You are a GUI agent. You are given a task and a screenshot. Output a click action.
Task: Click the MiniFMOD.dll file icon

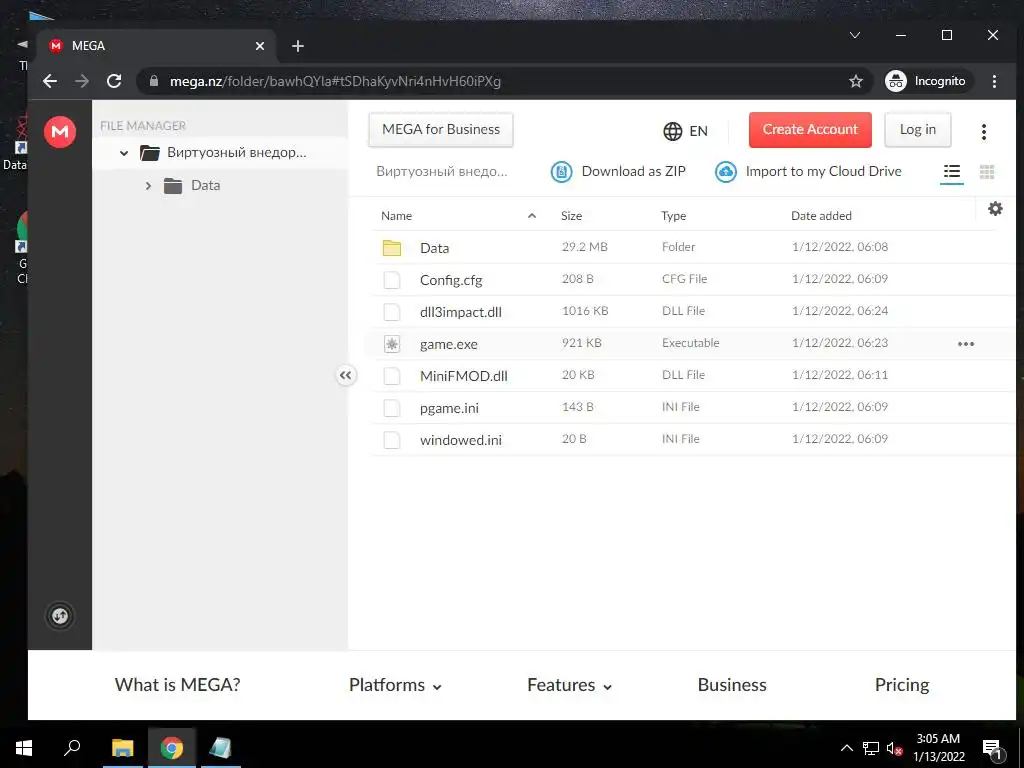click(x=392, y=376)
